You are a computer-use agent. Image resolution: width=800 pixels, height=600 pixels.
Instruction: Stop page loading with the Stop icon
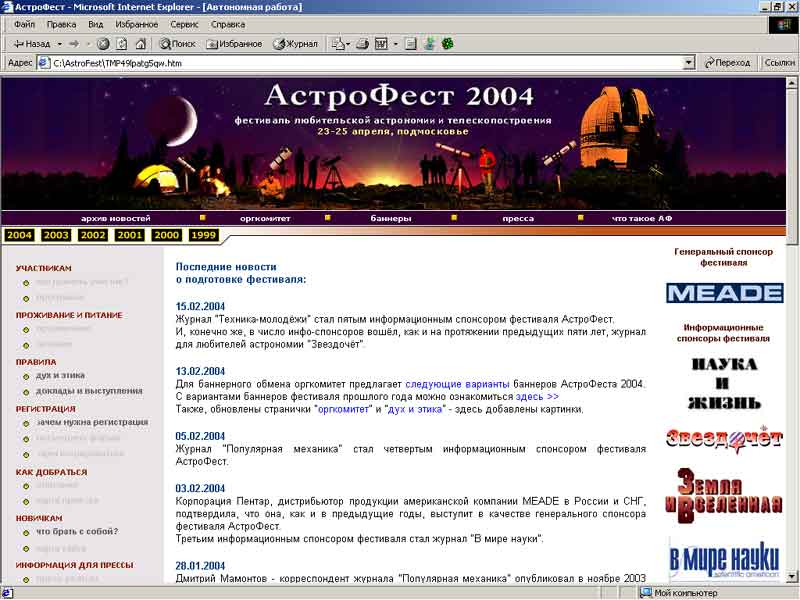(x=103, y=44)
